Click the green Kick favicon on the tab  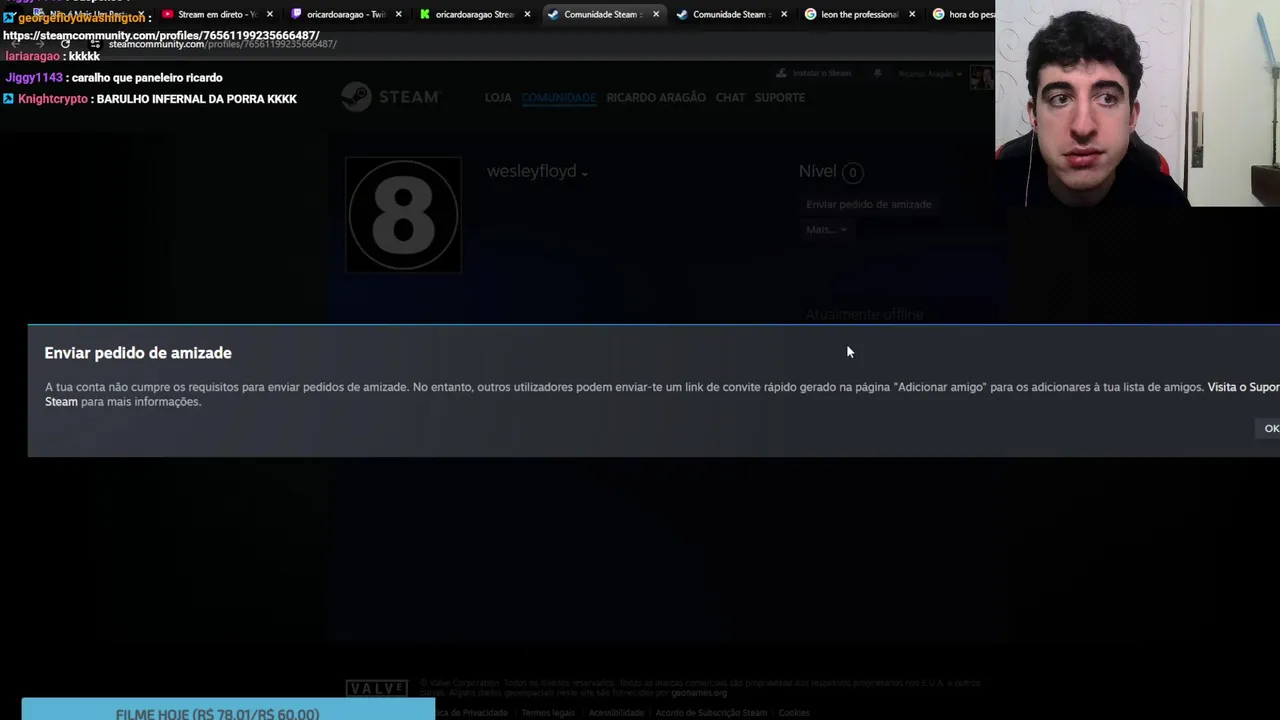(x=425, y=14)
